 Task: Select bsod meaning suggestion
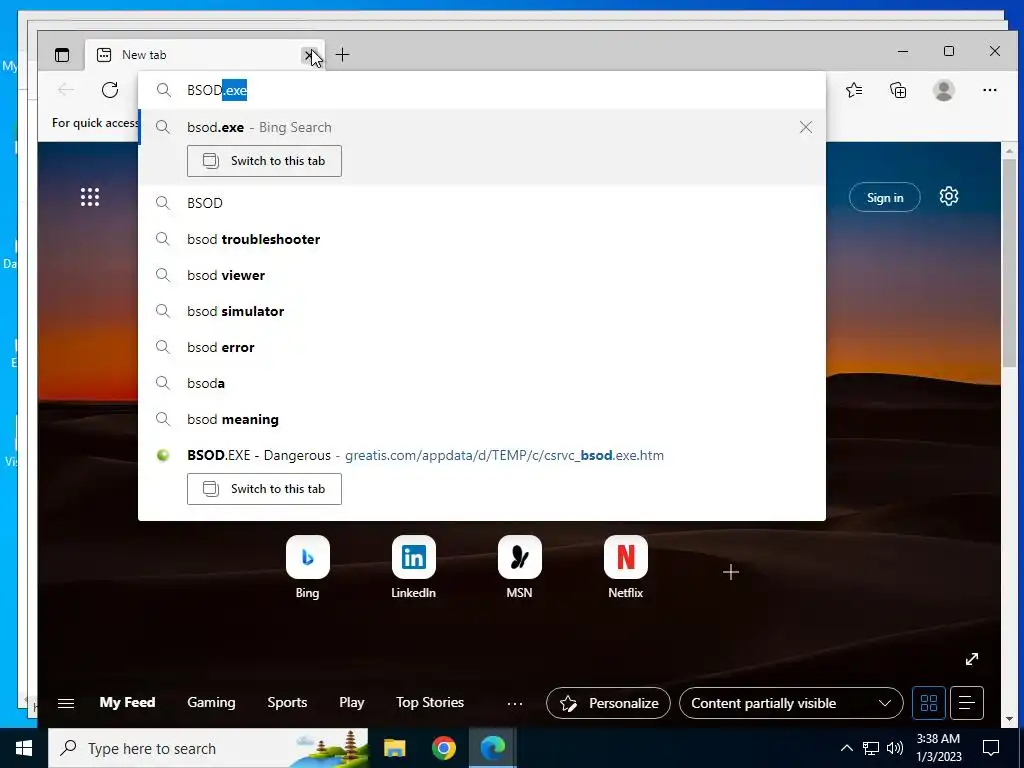pos(482,419)
